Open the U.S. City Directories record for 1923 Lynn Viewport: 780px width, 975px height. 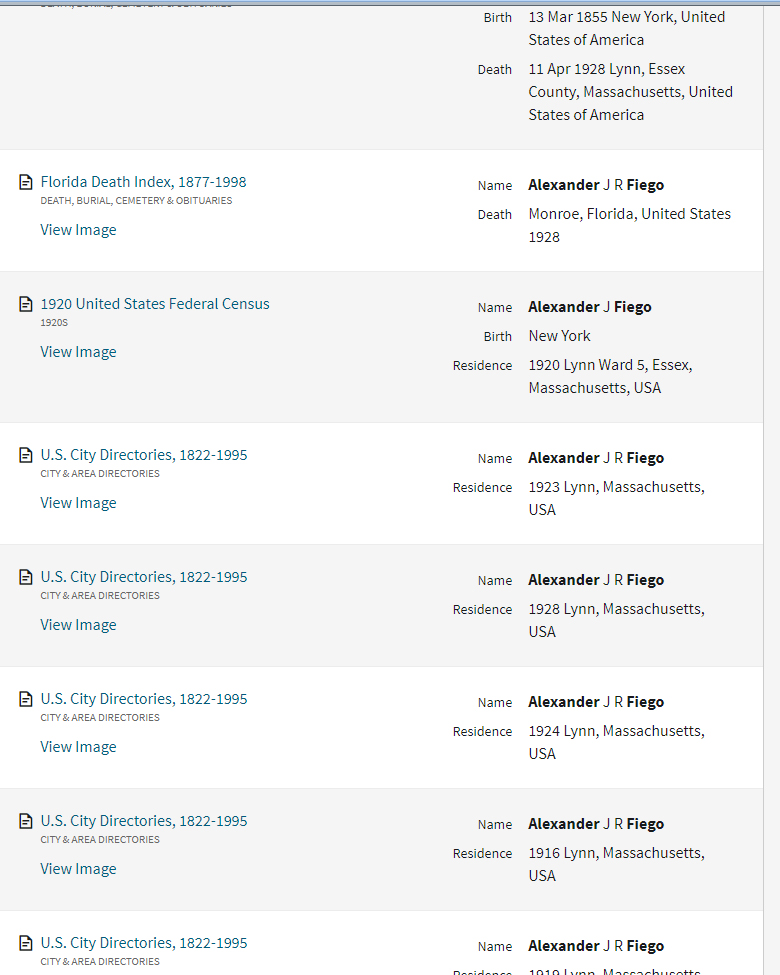(x=143, y=454)
